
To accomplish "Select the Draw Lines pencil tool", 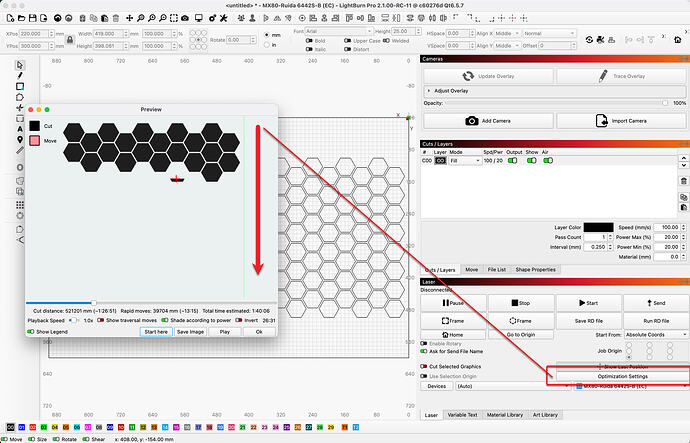I will pos(19,76).
